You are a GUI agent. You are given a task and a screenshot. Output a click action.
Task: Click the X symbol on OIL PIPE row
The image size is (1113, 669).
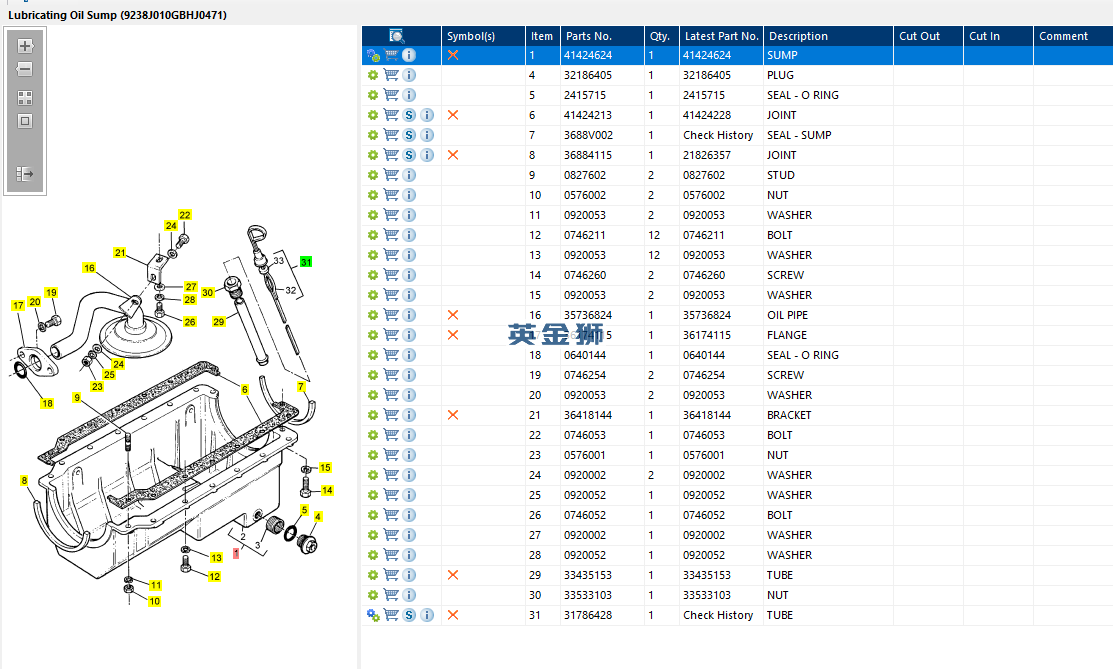pos(453,315)
